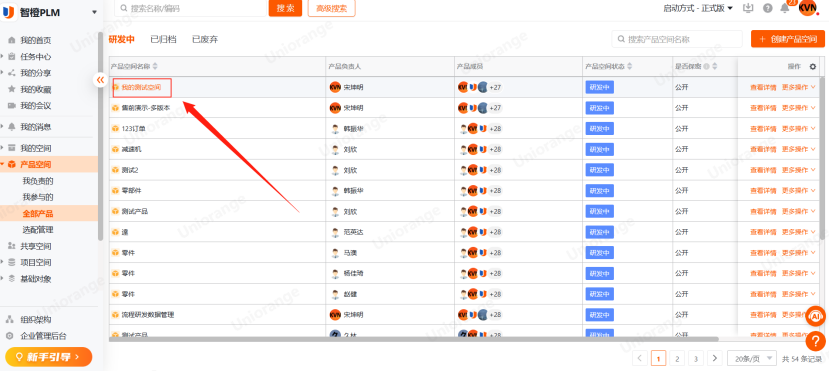830x372 pixels.
Task: Open 我的会议 in the sidebar
Action: pyautogui.click(x=35, y=106)
